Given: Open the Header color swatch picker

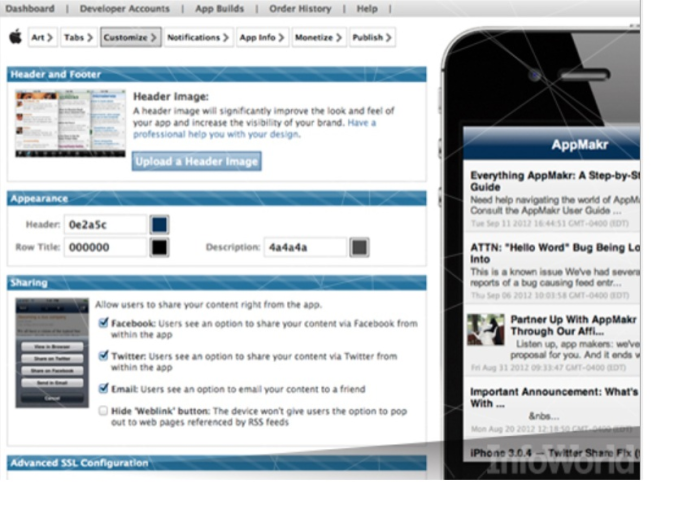Looking at the screenshot, I should [159, 224].
